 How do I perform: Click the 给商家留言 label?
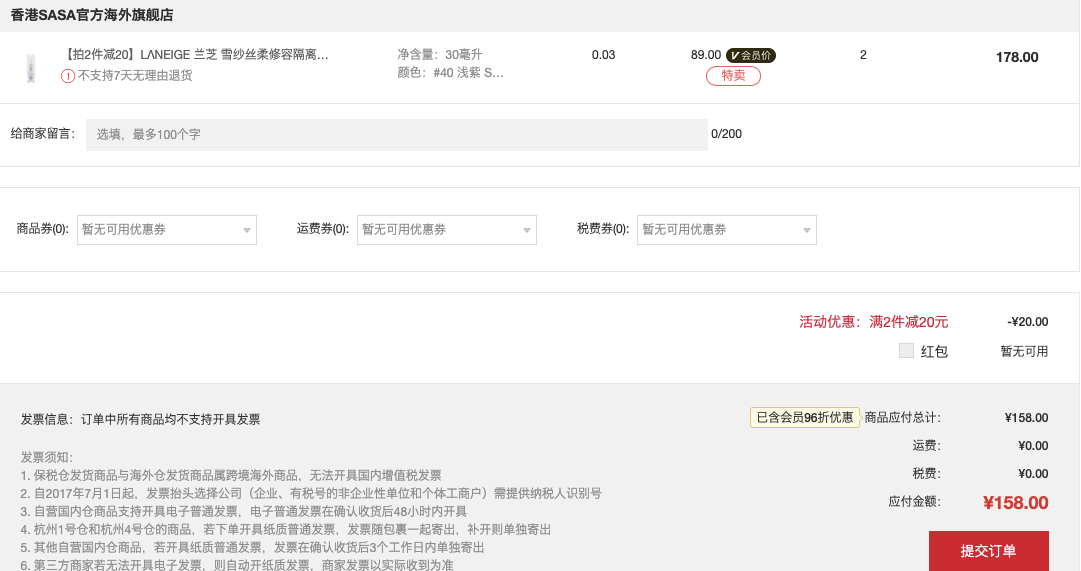pos(43,134)
